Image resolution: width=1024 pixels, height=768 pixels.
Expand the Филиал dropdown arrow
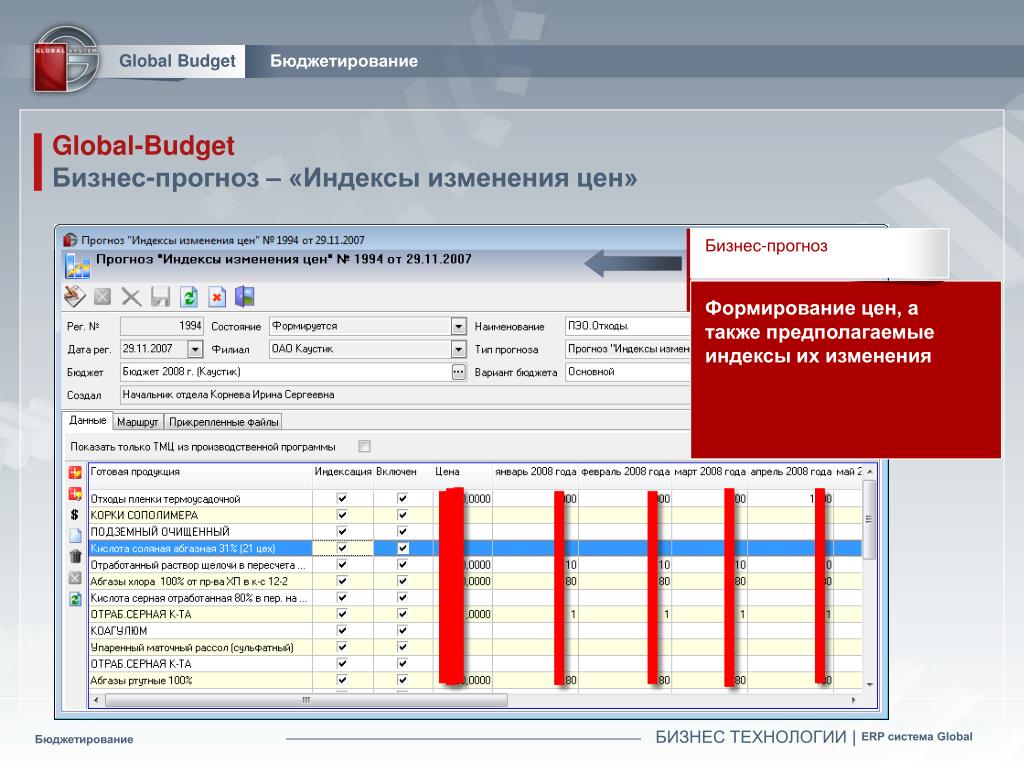(x=458, y=349)
